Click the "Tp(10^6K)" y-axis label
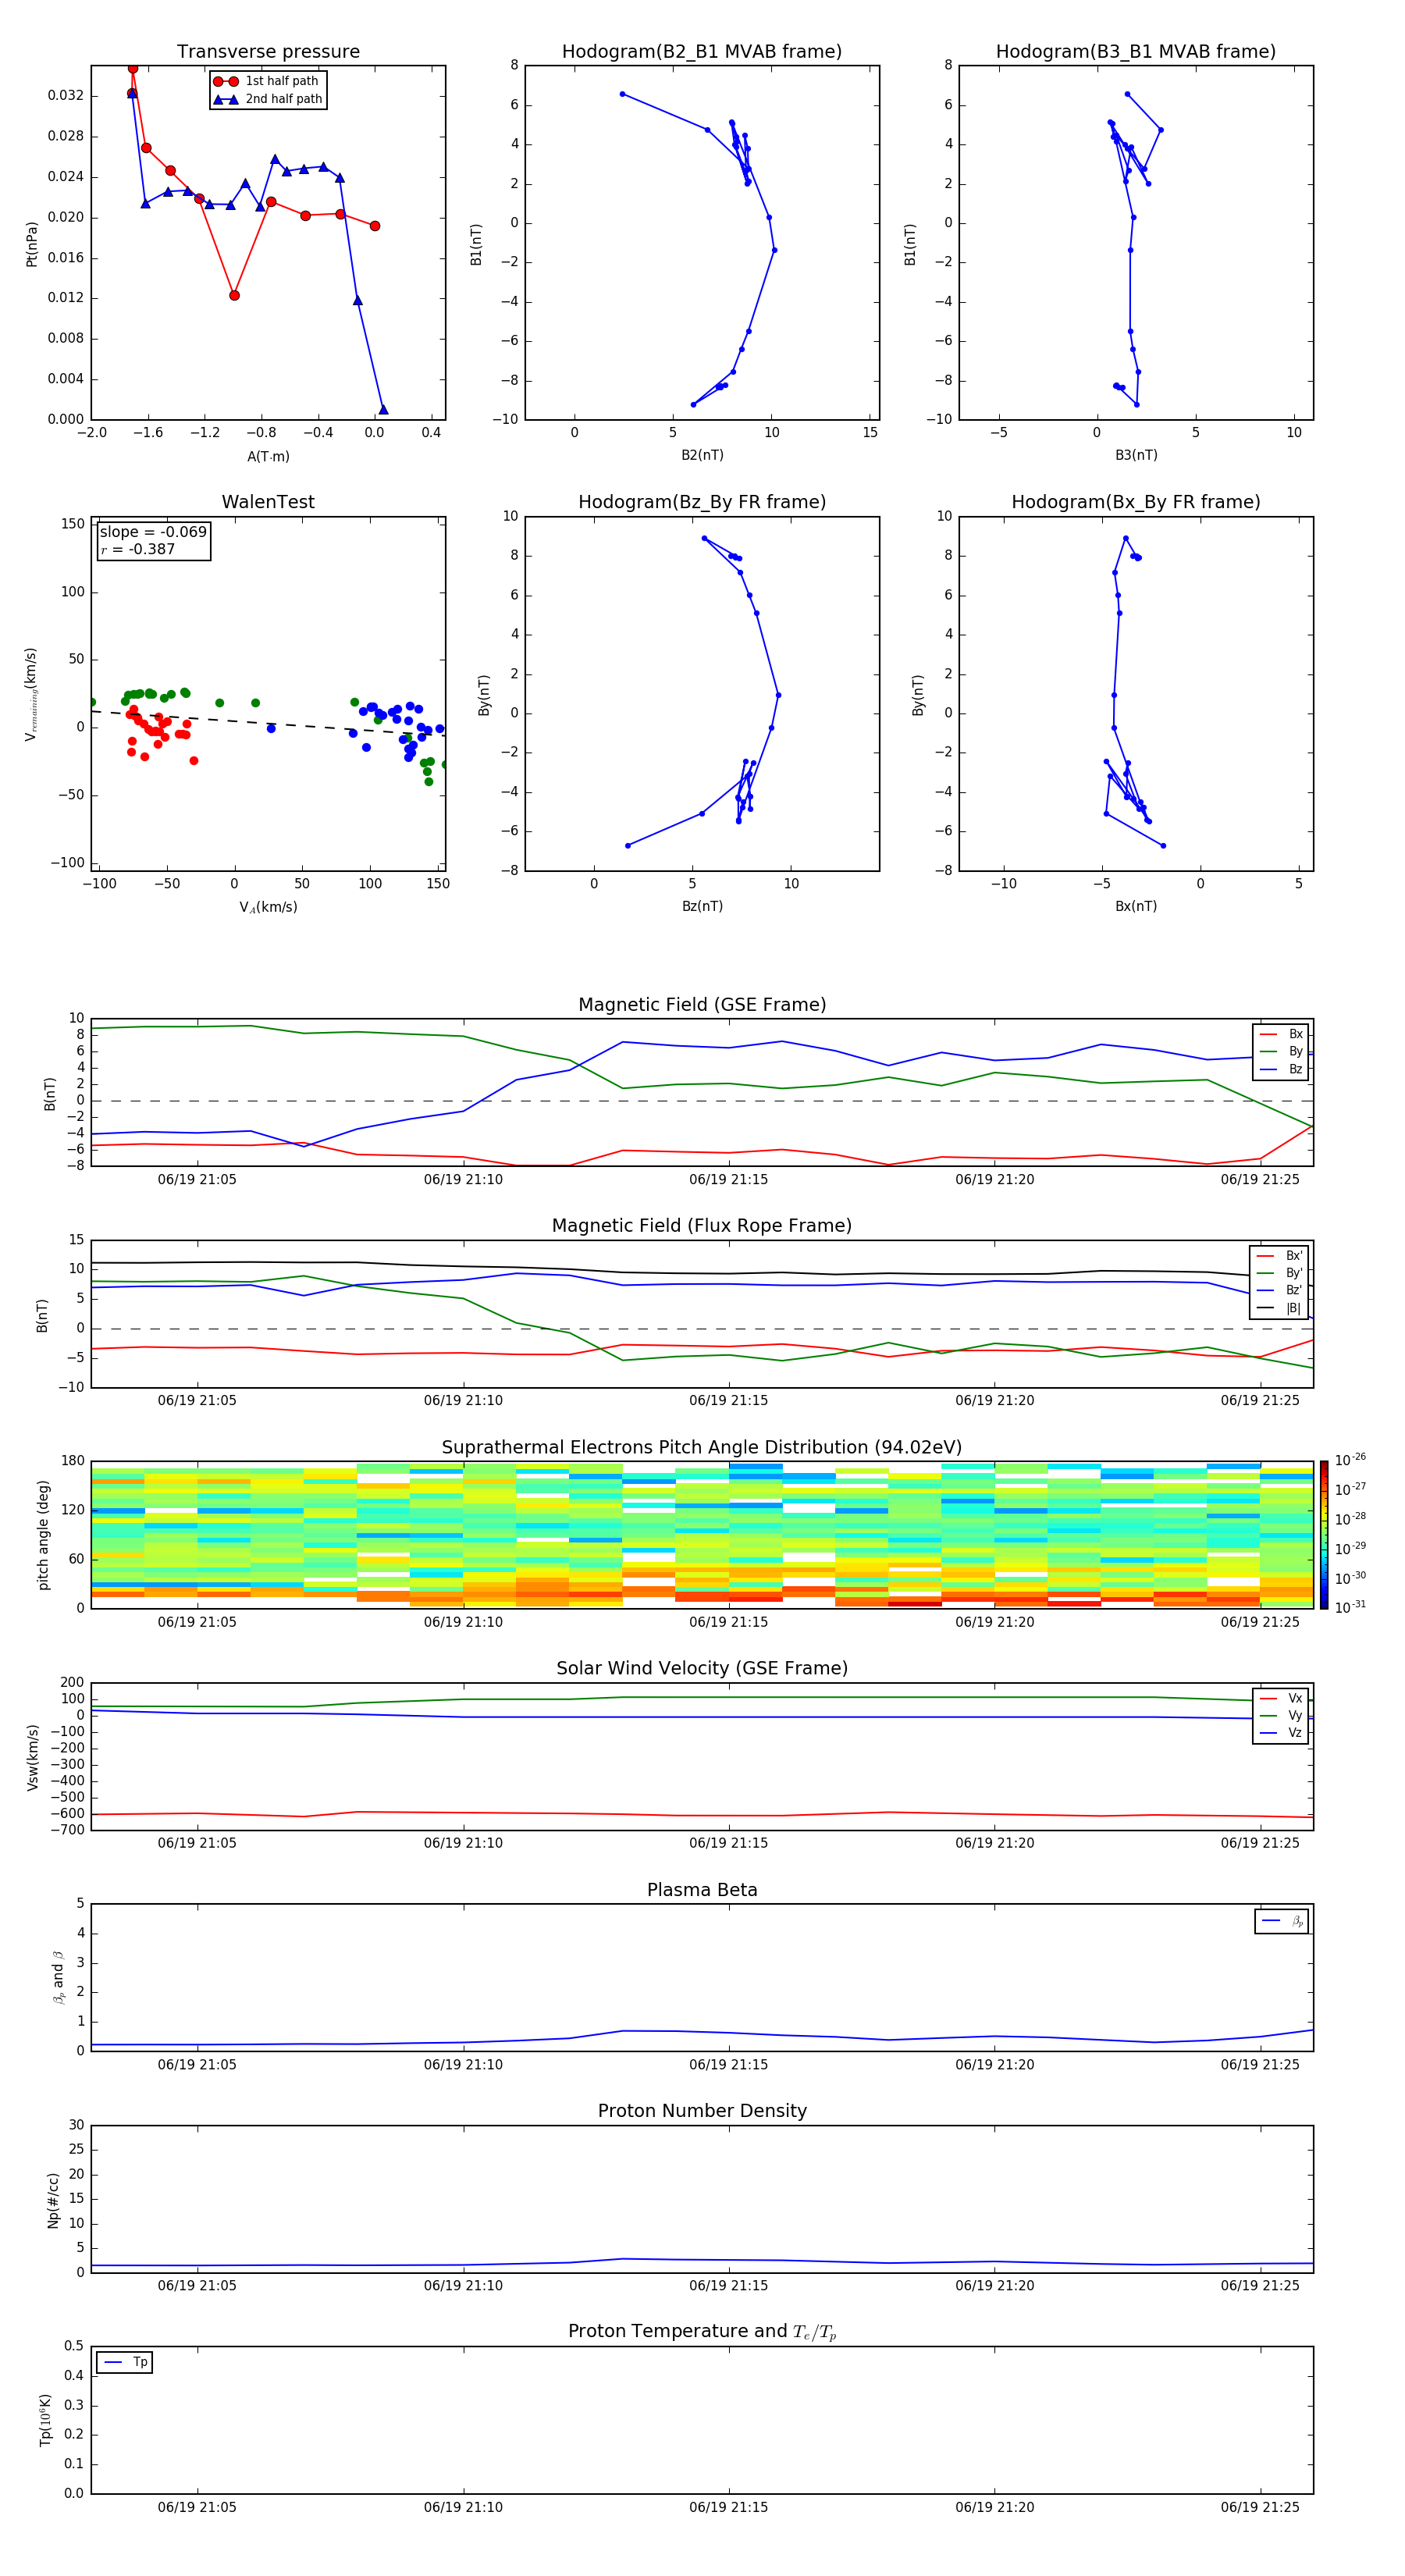This screenshot has height=2576, width=1405. point(45,2420)
